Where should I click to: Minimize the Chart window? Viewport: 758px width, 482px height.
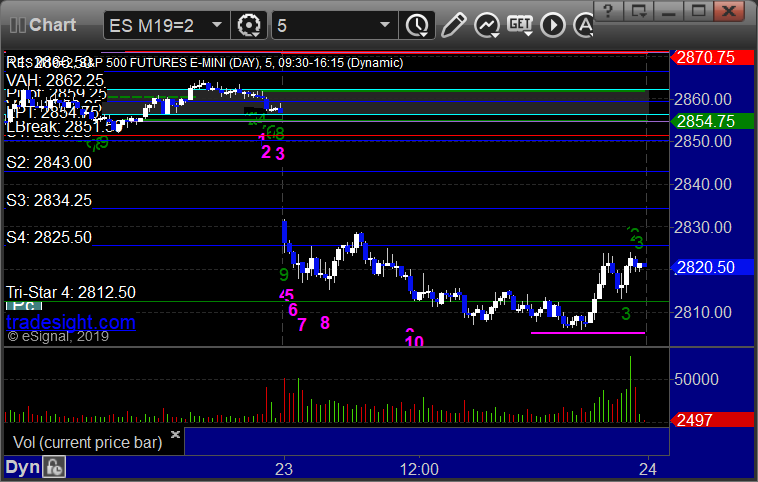668,11
